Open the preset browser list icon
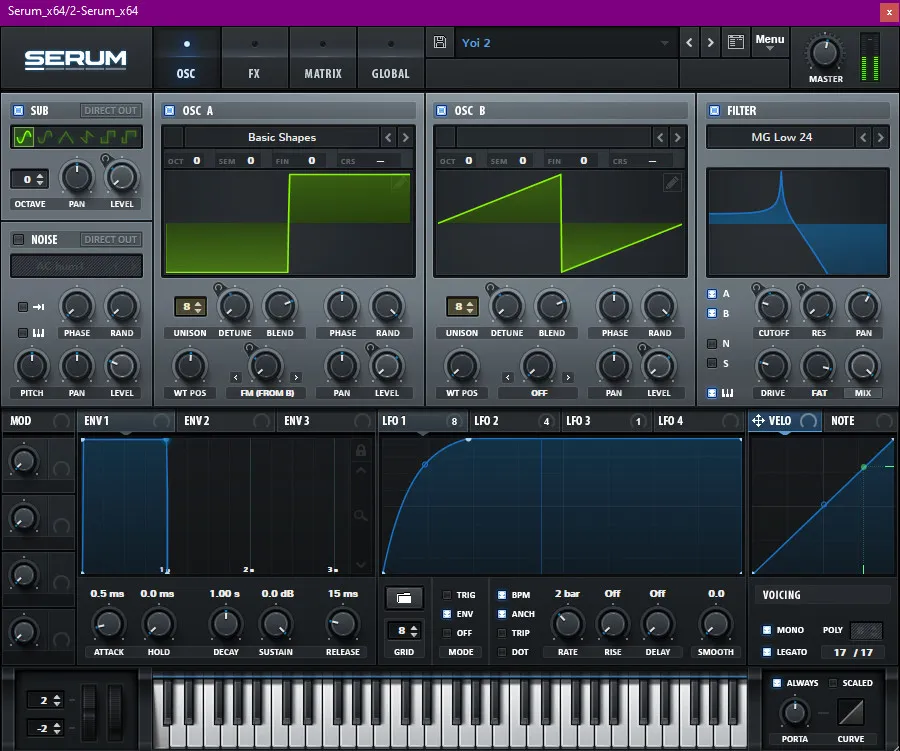 tap(737, 43)
